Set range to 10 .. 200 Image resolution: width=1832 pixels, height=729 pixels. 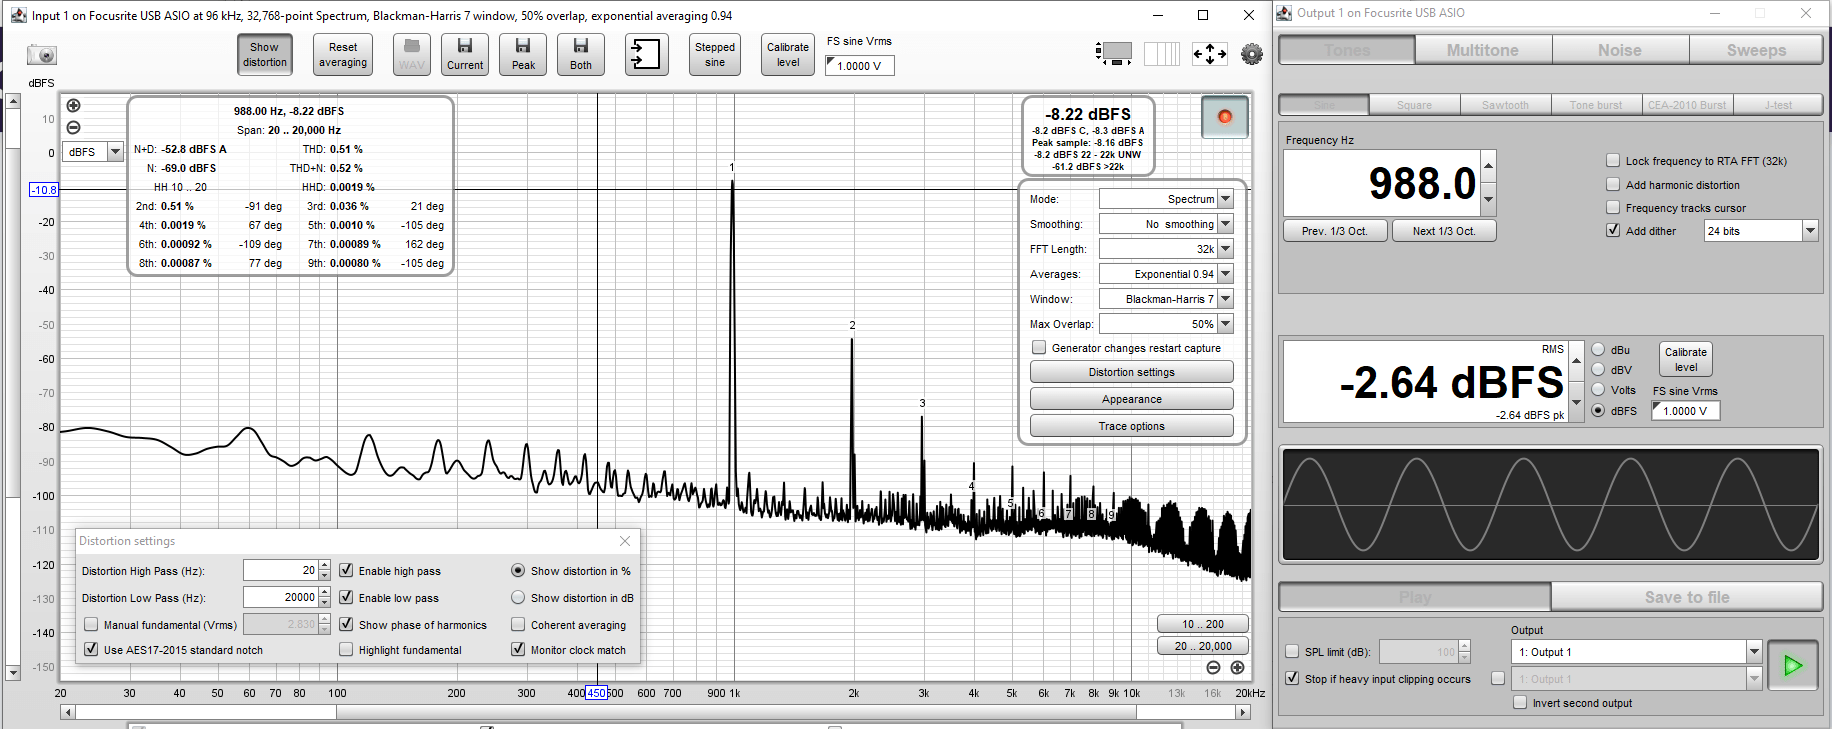tap(1203, 624)
